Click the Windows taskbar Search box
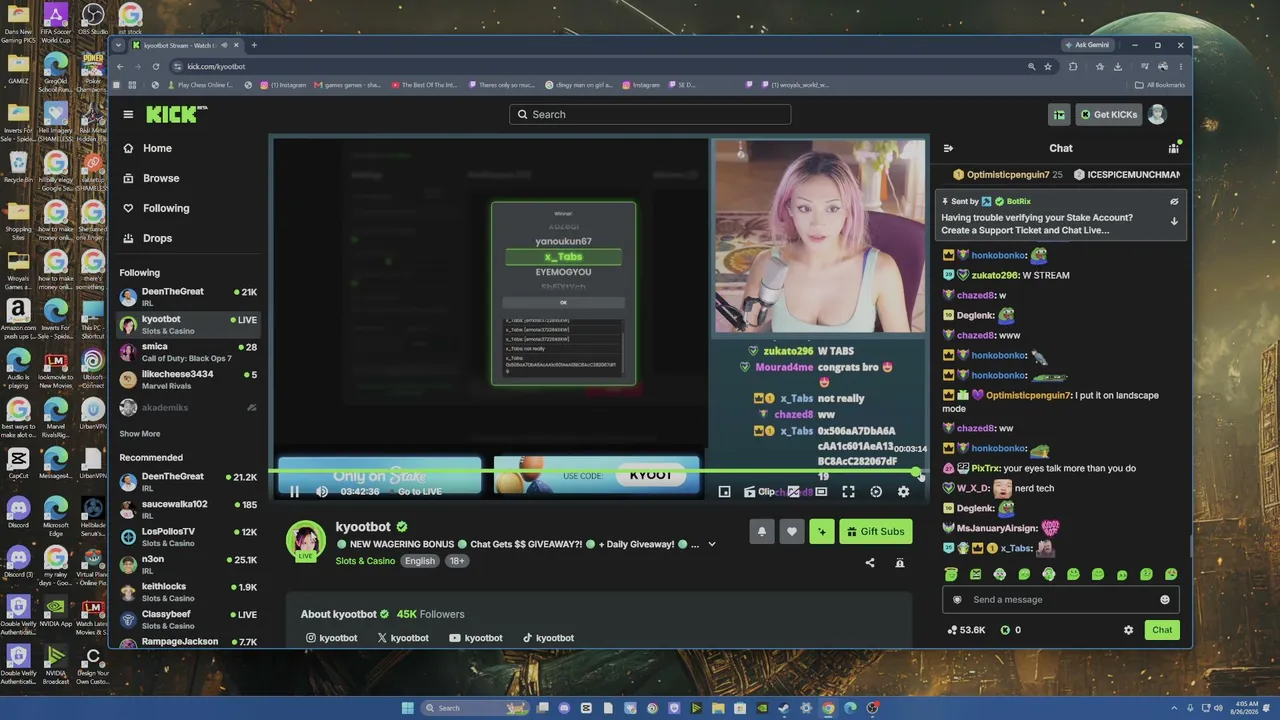1280x720 pixels. pyautogui.click(x=475, y=708)
